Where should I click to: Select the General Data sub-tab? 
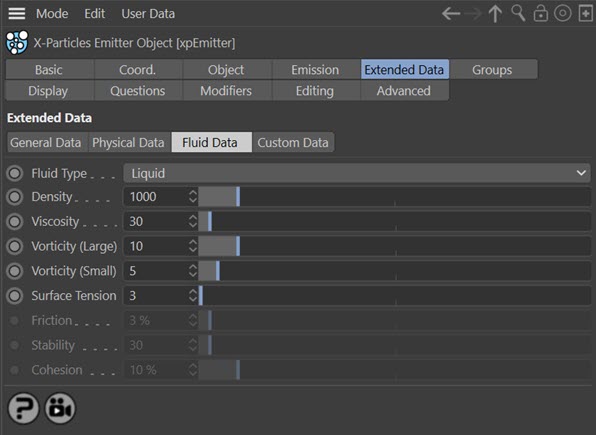click(x=48, y=142)
